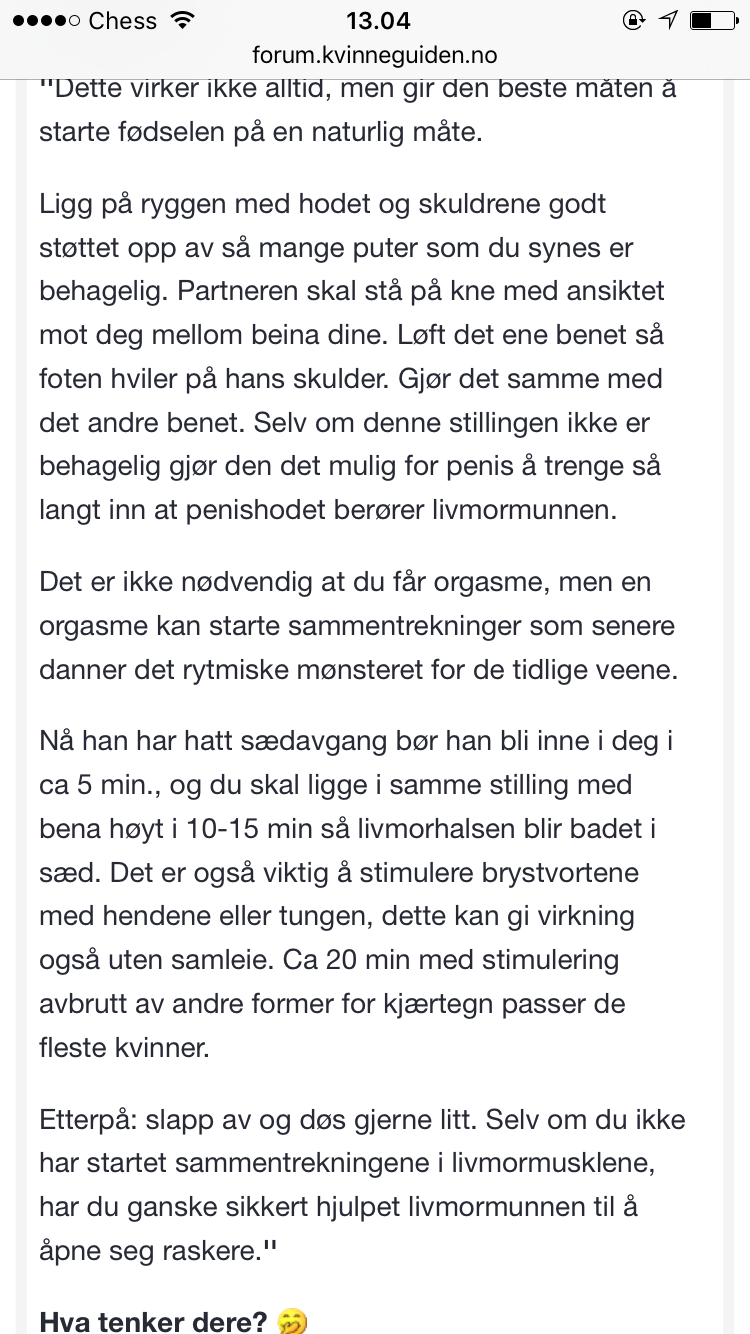Tap the opening quote line 'Dette virker ikke alltid'
750x1334 pixels.
click(x=358, y=87)
